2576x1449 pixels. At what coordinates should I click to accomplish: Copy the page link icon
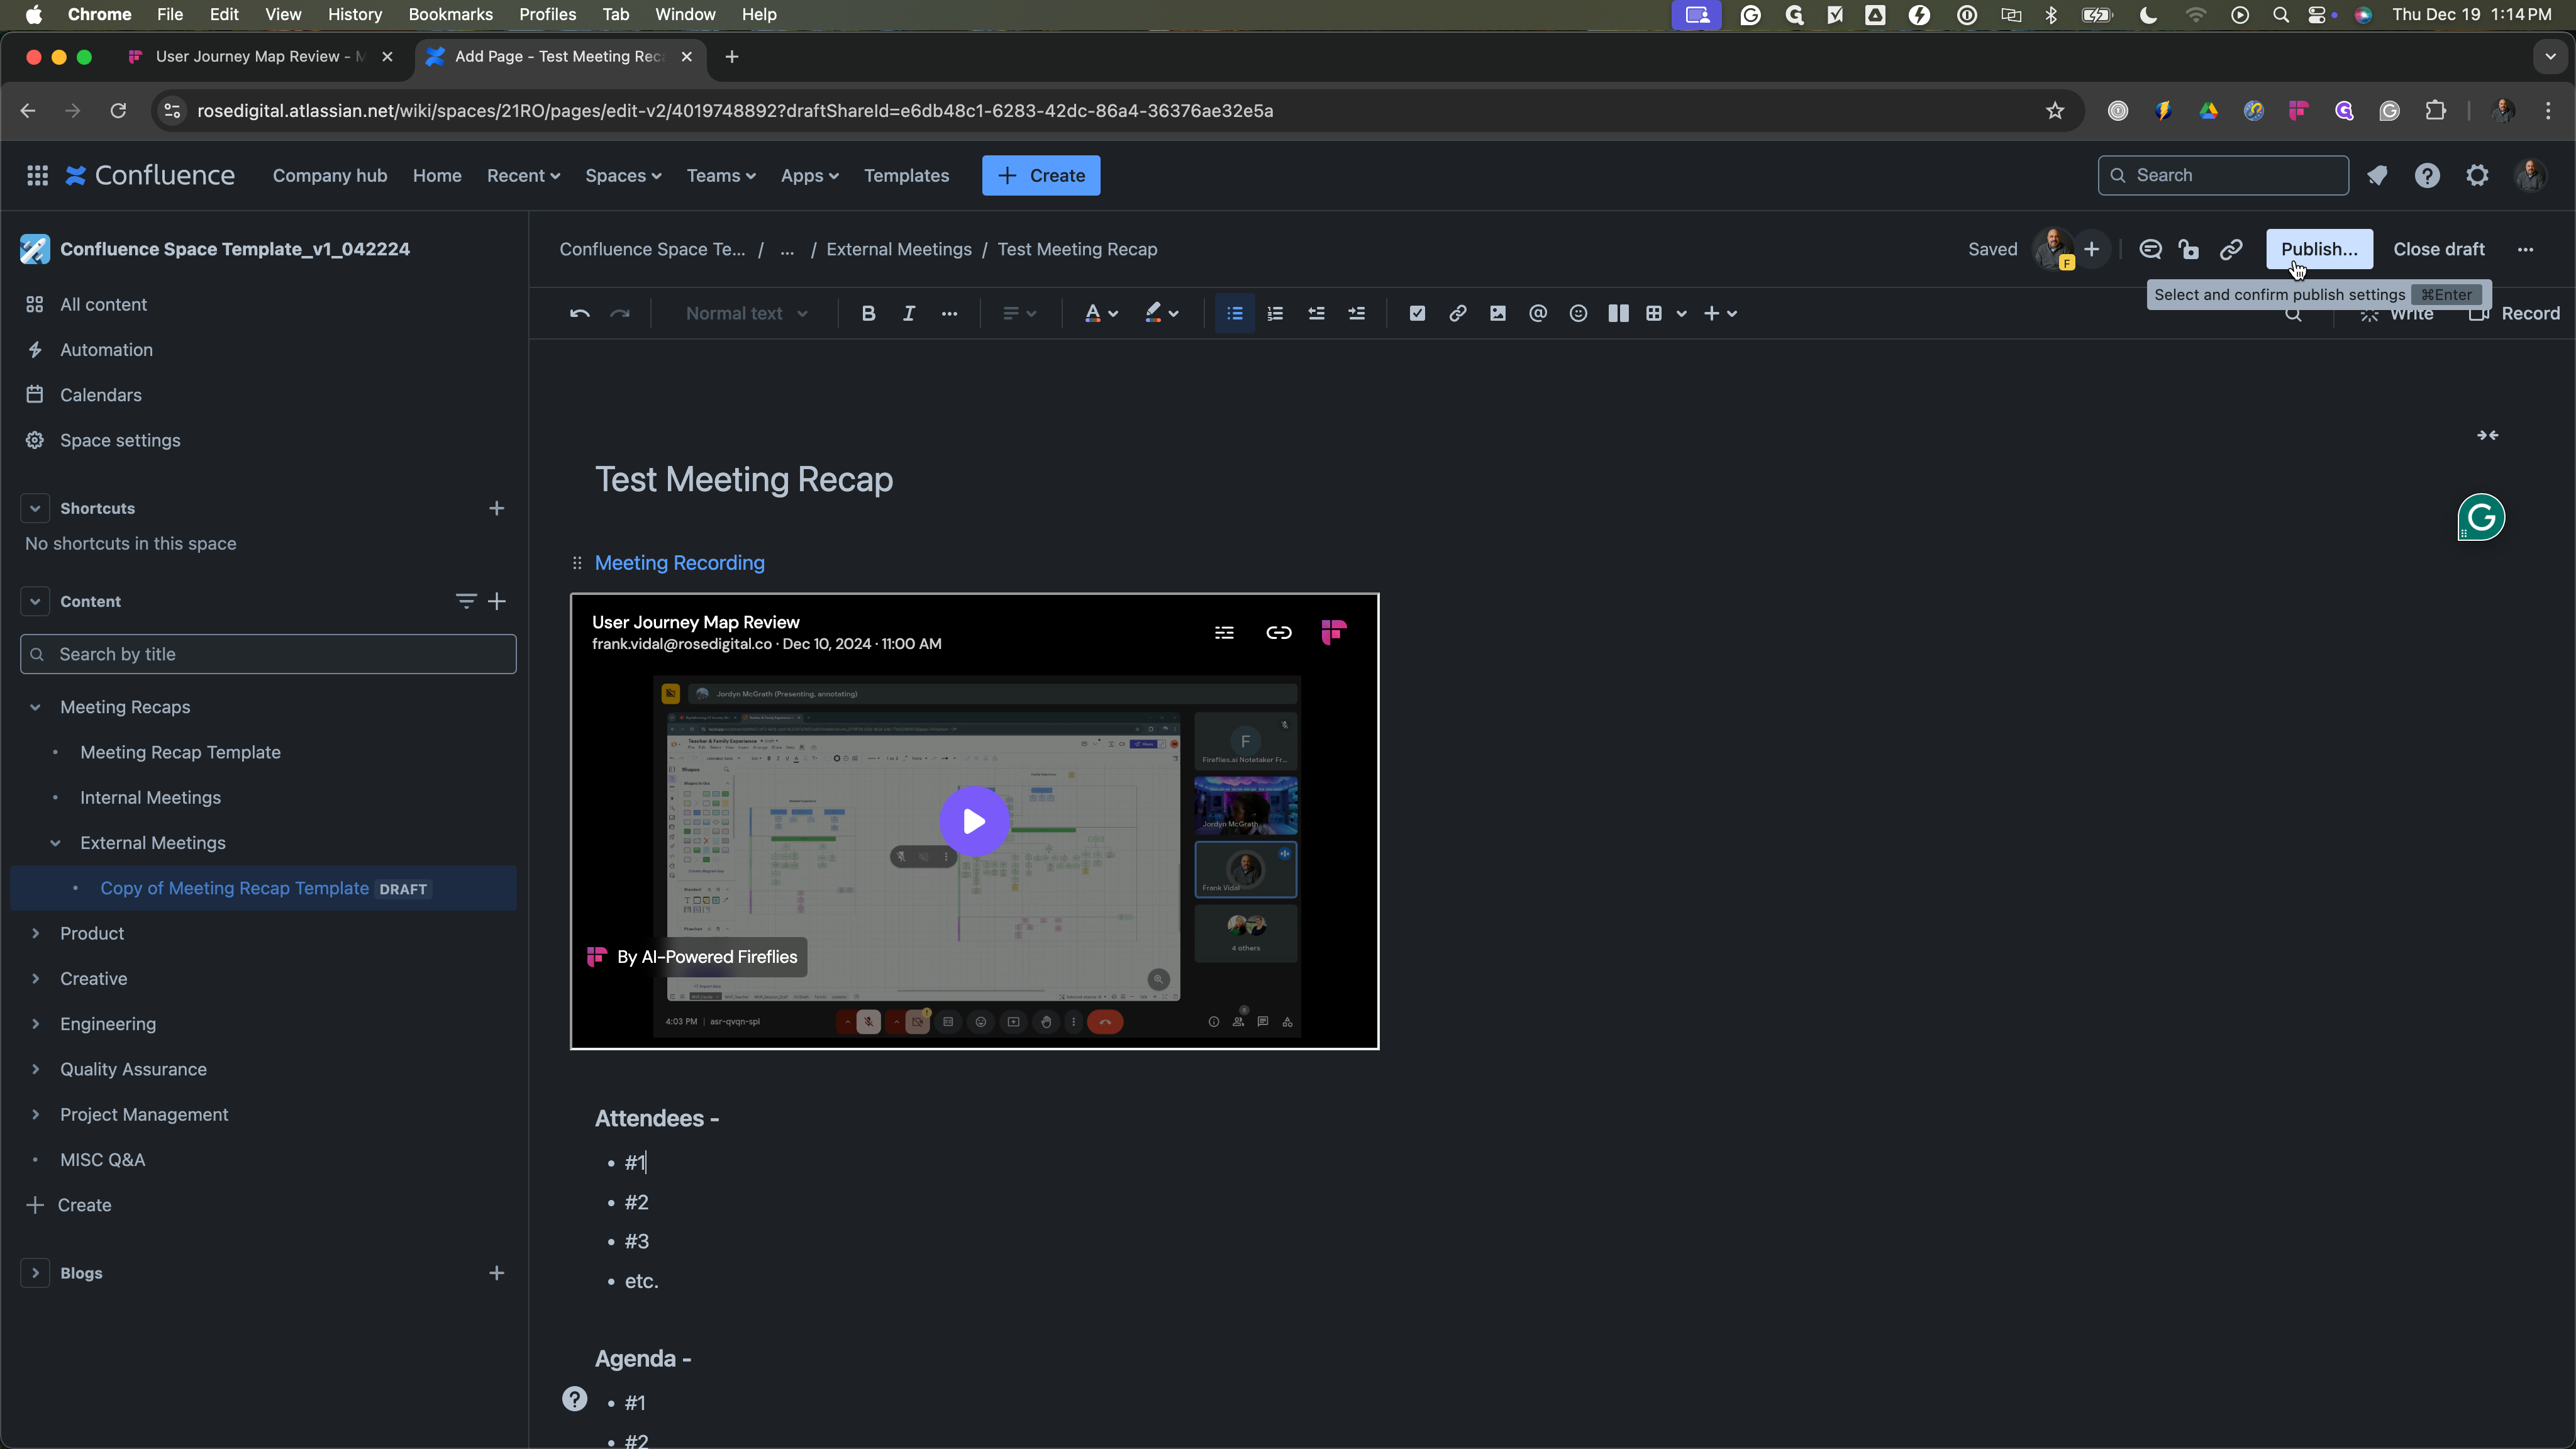tap(2231, 249)
